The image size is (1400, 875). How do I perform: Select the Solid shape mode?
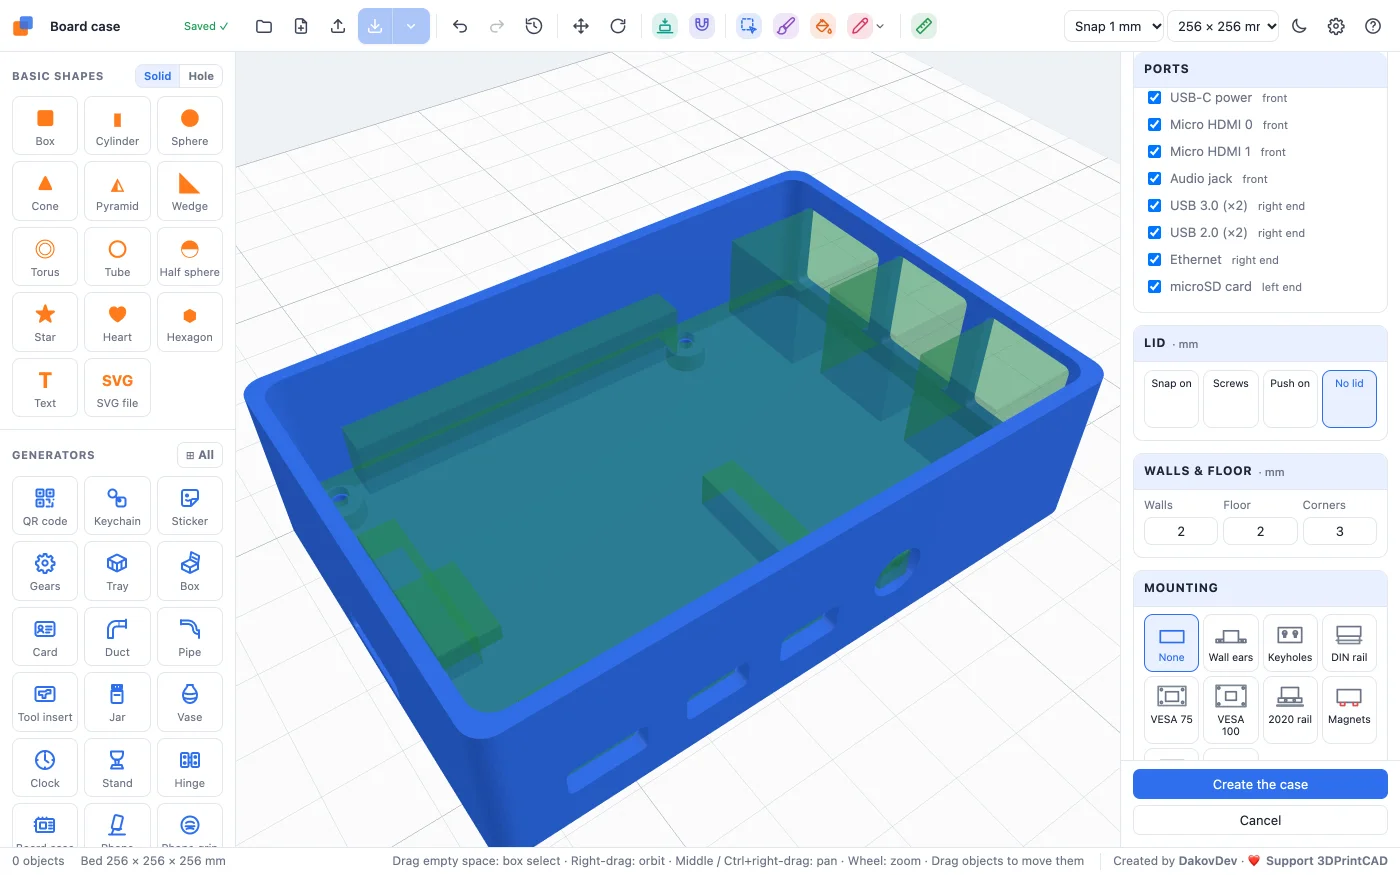tap(158, 76)
